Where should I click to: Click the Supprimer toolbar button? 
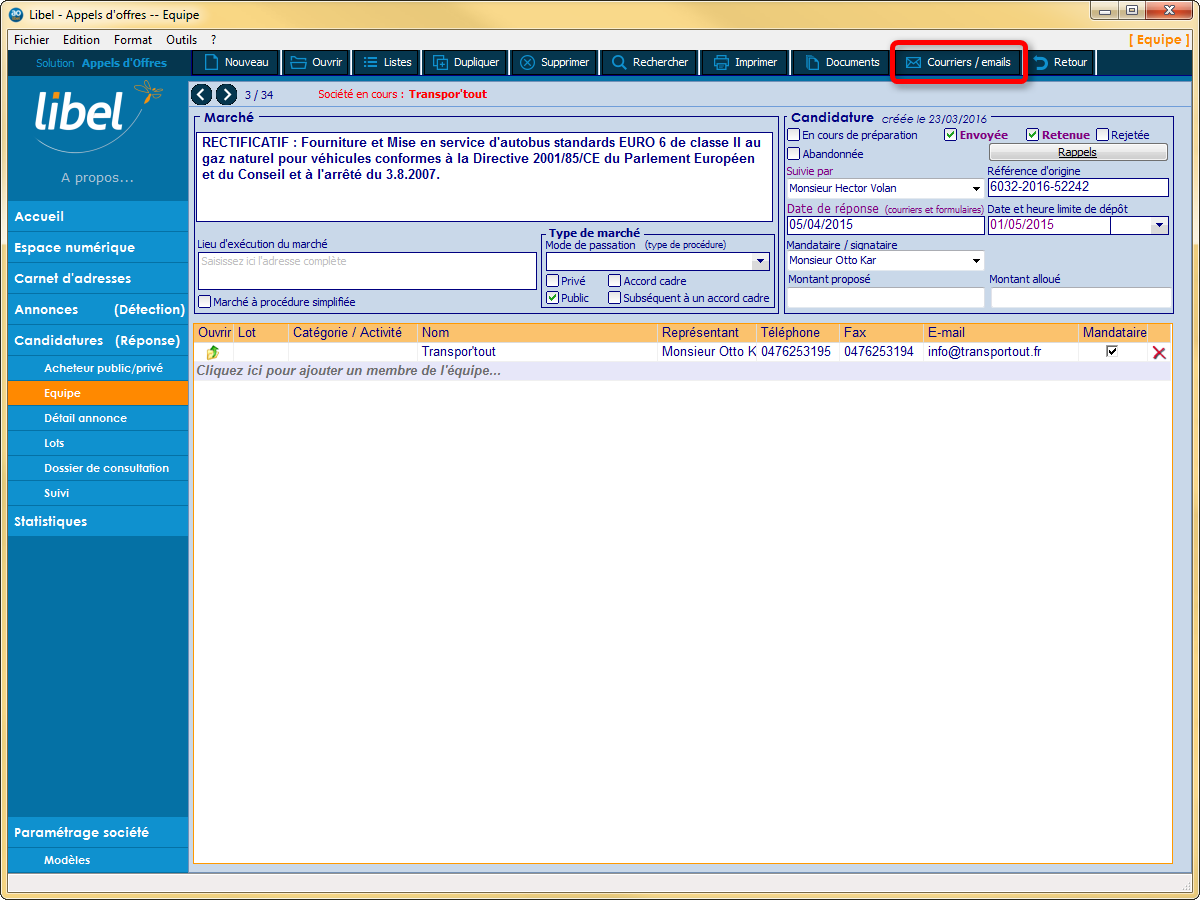(x=555, y=62)
